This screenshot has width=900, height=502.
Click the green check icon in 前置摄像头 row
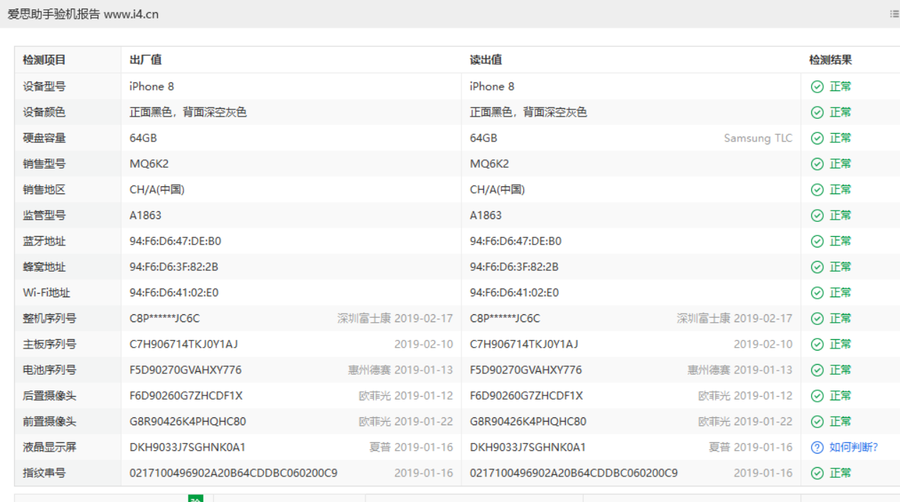click(x=817, y=422)
